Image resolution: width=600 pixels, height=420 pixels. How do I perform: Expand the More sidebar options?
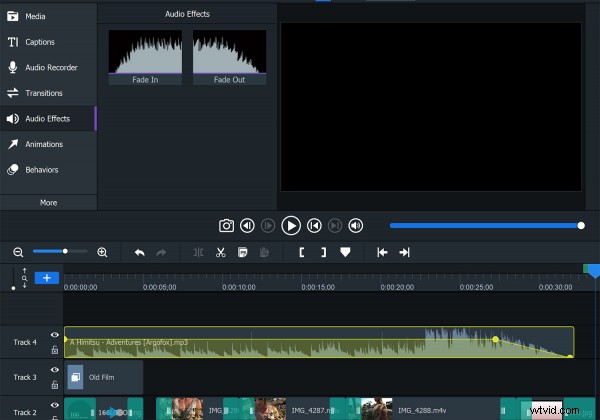click(x=48, y=203)
